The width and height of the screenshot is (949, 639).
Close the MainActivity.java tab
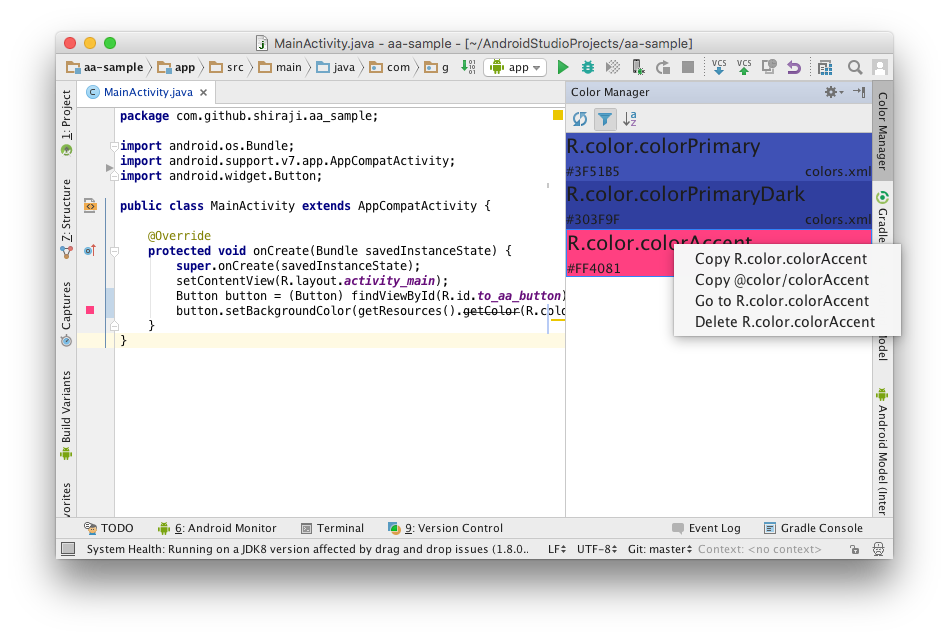(203, 93)
